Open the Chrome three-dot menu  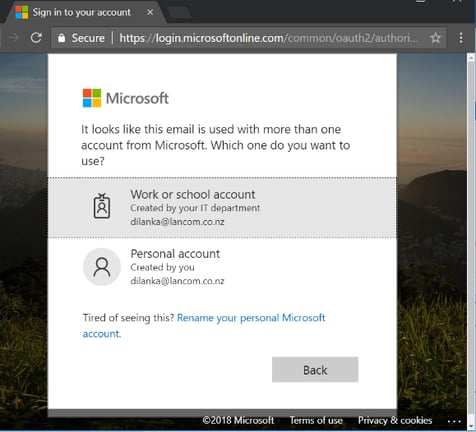point(461,38)
